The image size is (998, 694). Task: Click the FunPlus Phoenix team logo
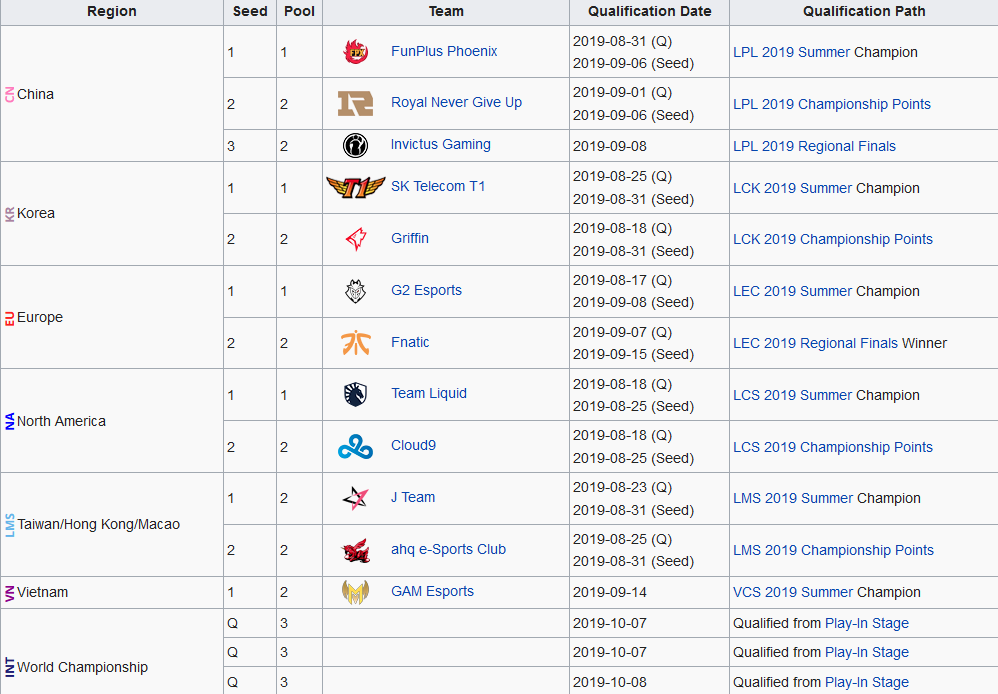tap(355, 52)
